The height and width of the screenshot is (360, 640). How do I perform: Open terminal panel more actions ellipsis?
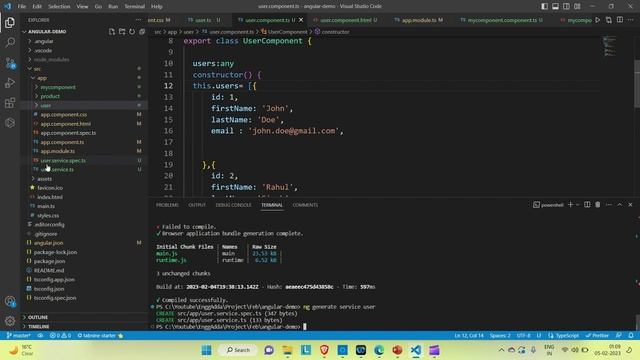click(x=609, y=204)
